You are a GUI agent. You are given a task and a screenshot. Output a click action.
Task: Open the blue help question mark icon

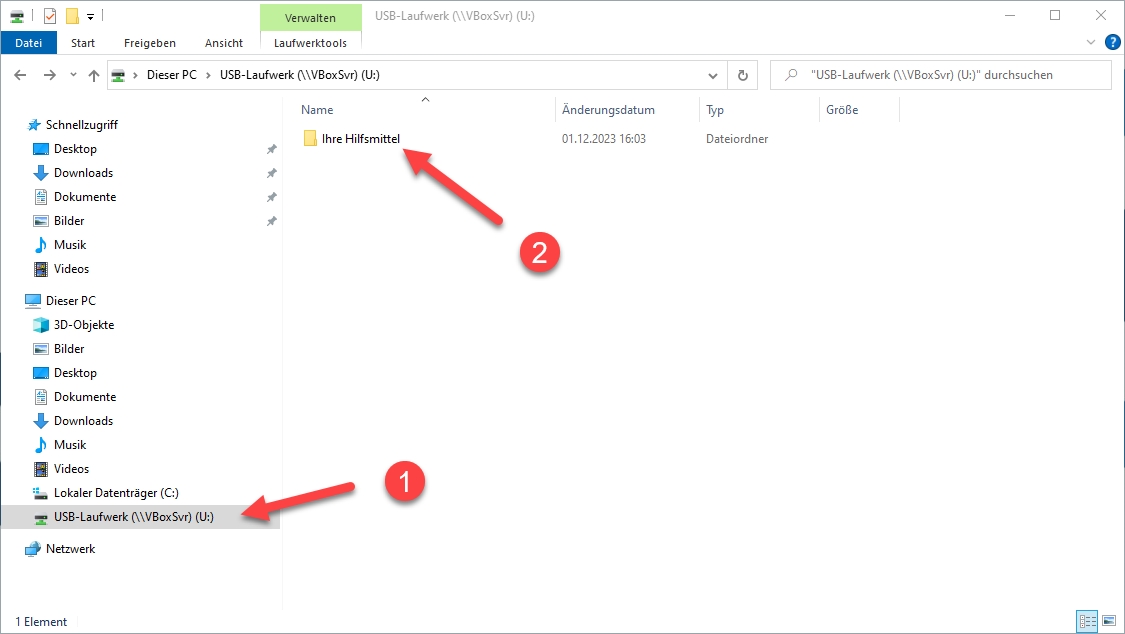point(1111,43)
